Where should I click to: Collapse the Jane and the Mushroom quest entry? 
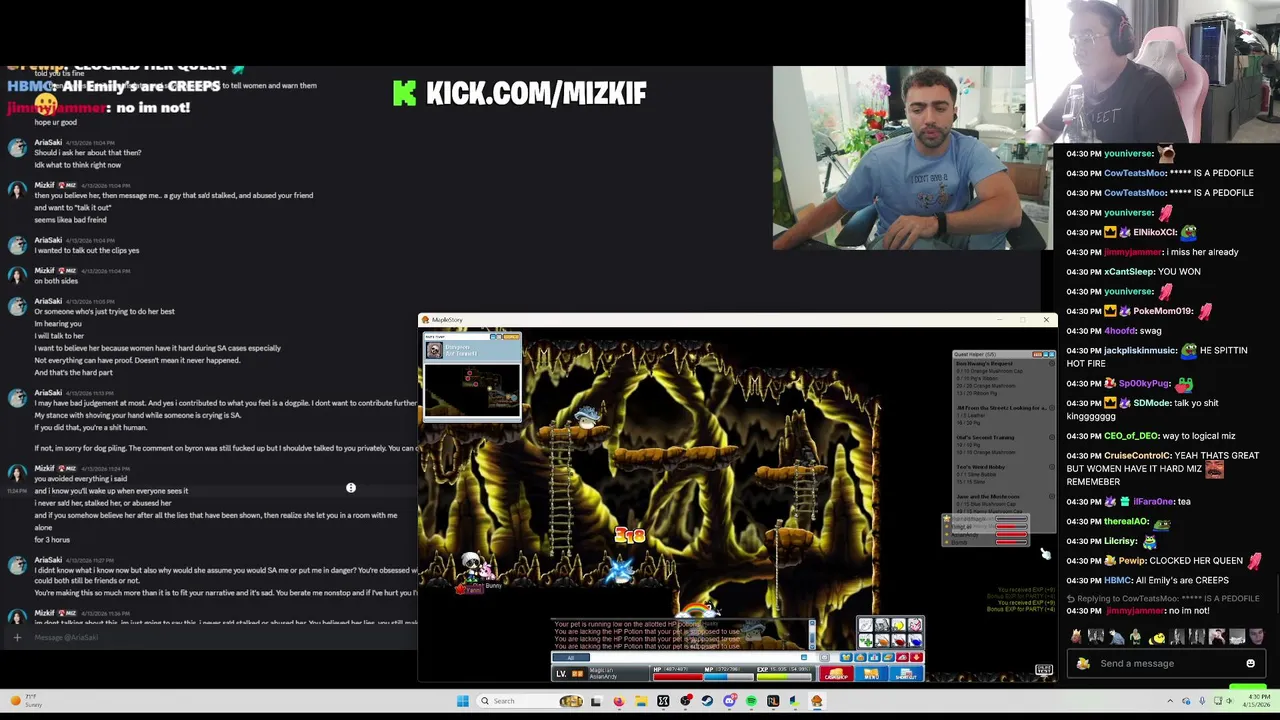tap(1052, 496)
